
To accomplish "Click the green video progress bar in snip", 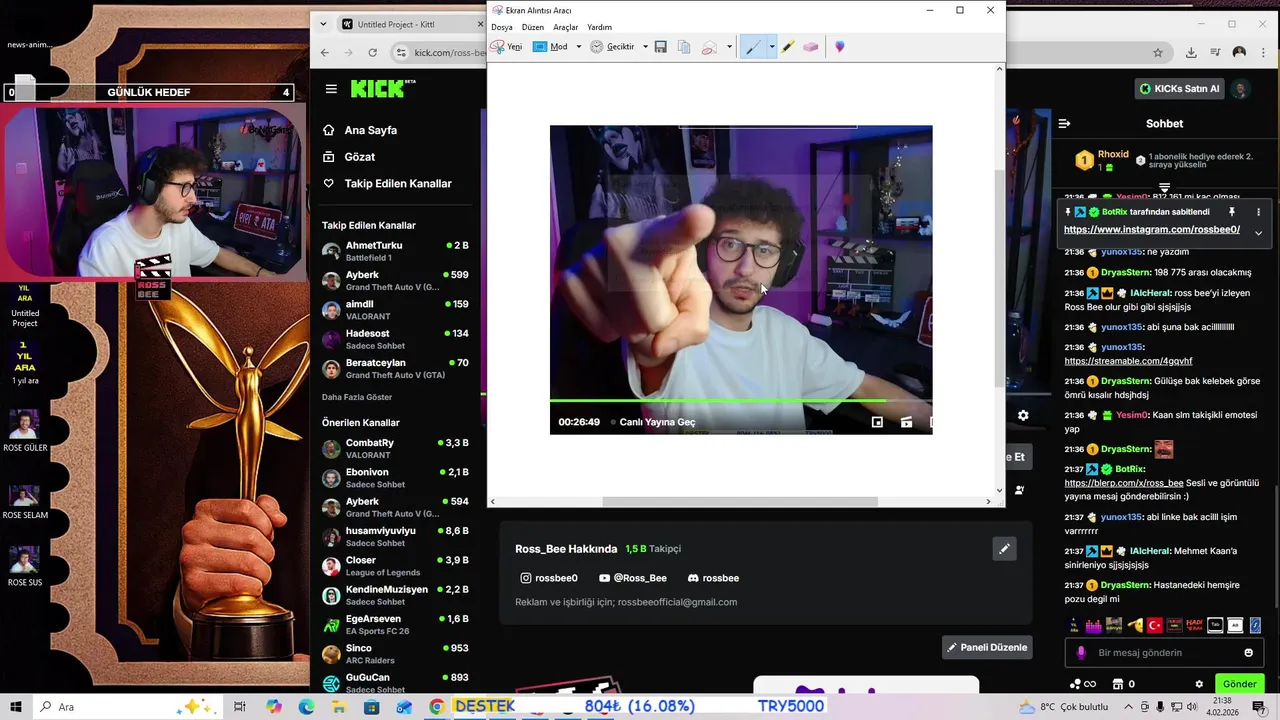I will coord(718,401).
